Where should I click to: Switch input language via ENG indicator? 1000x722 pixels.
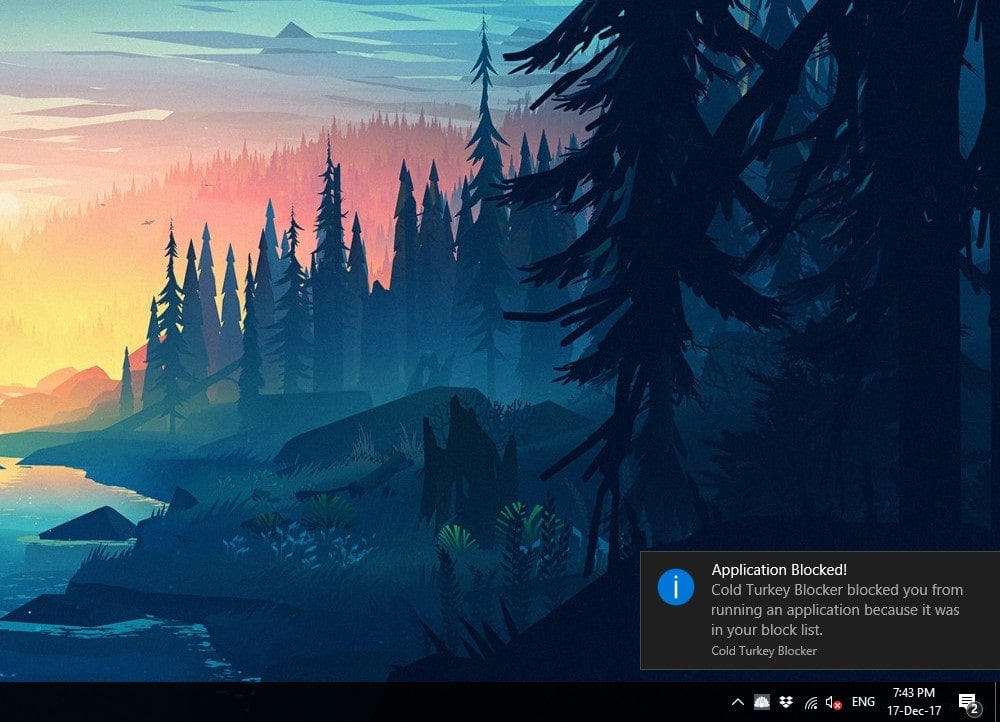[864, 702]
